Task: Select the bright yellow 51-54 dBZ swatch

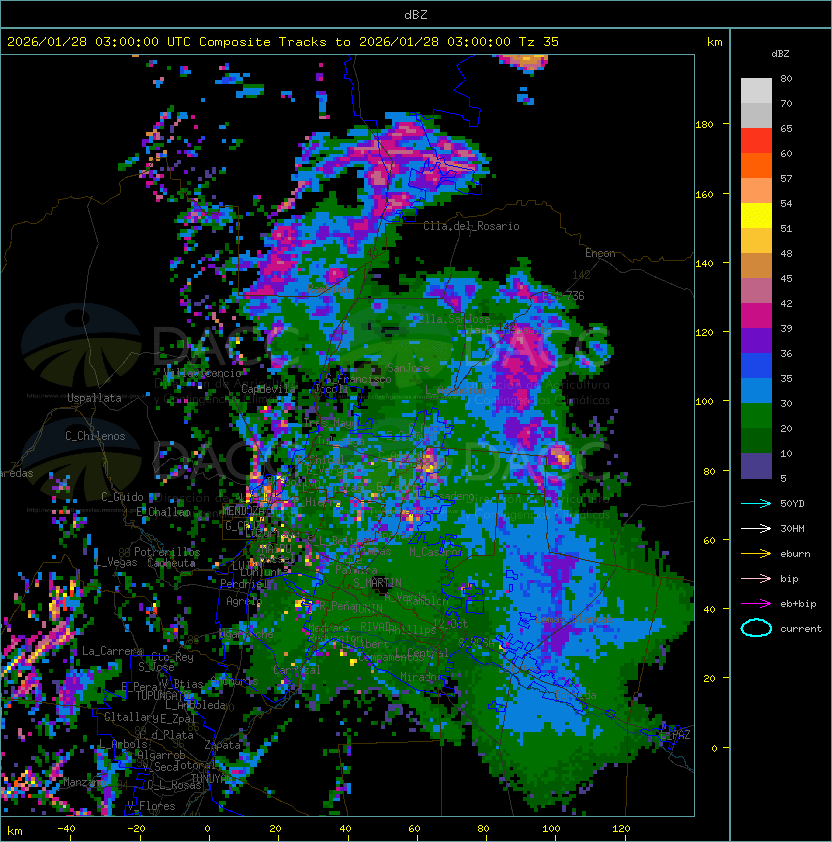Action: click(756, 216)
